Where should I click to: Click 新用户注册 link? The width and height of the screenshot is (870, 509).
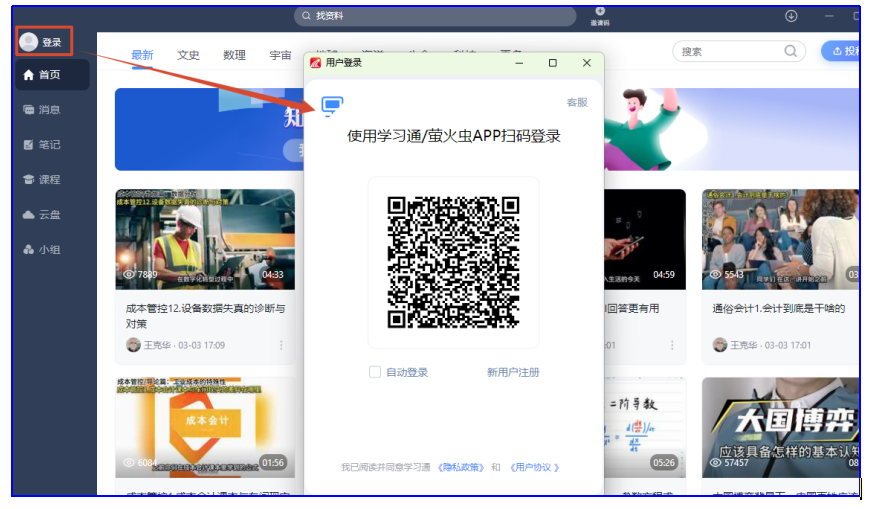point(513,372)
